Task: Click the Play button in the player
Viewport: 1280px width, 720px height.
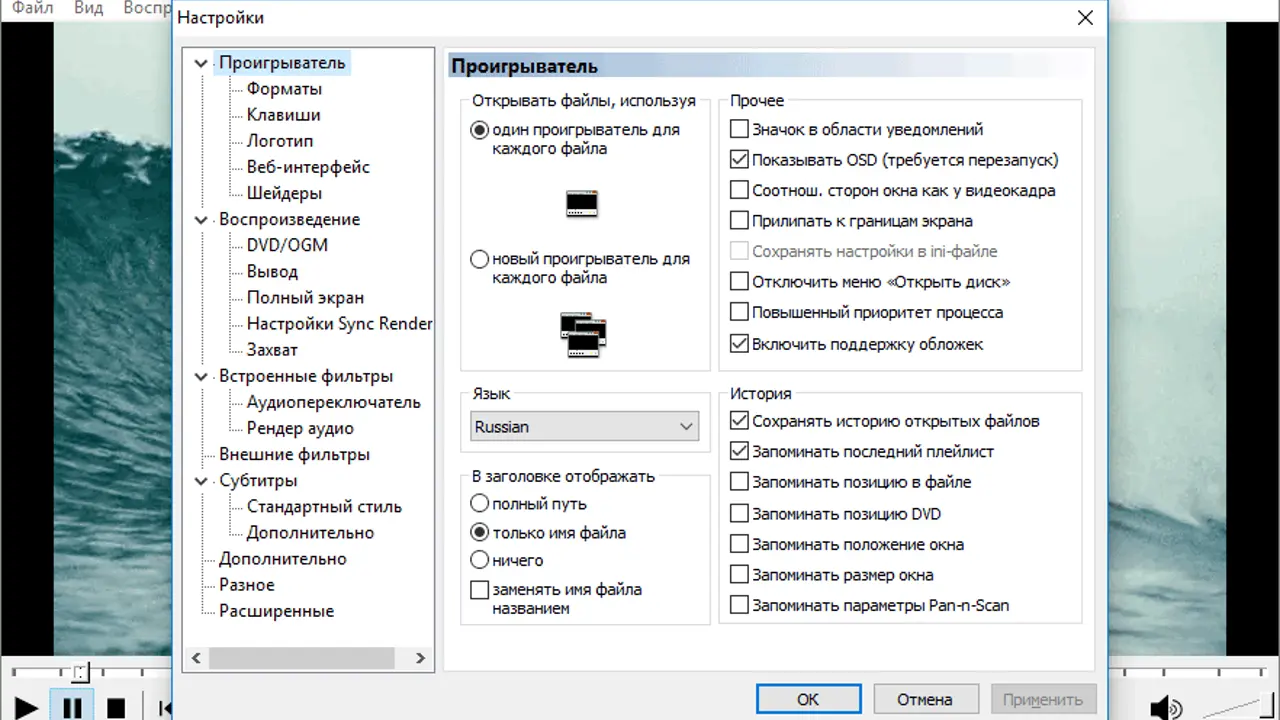Action: click(26, 708)
